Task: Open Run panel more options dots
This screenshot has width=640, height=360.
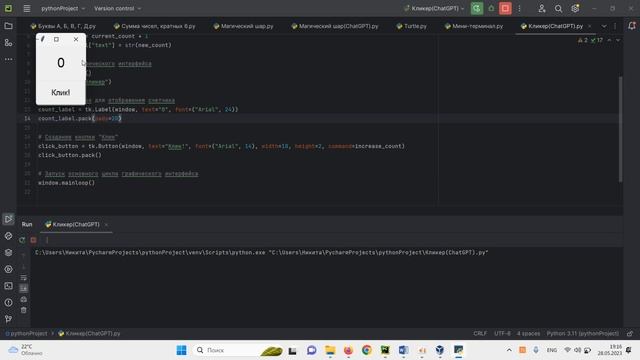Action: tap(47, 240)
